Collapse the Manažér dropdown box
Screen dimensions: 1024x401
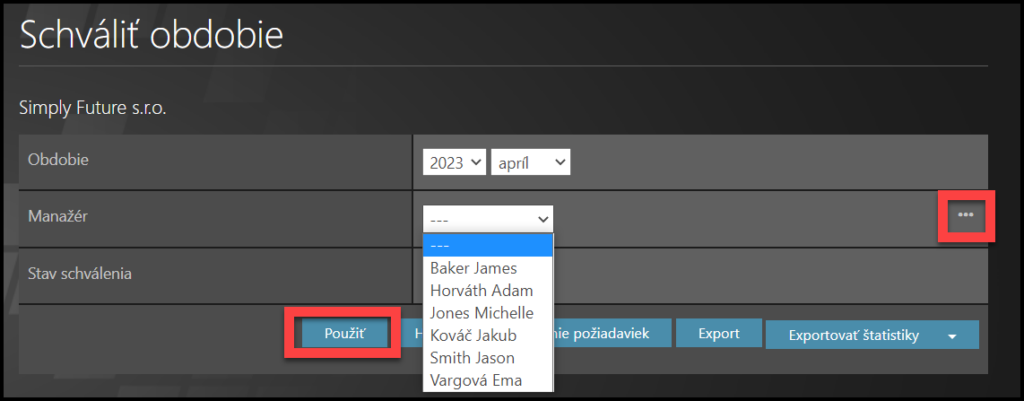coord(488,218)
